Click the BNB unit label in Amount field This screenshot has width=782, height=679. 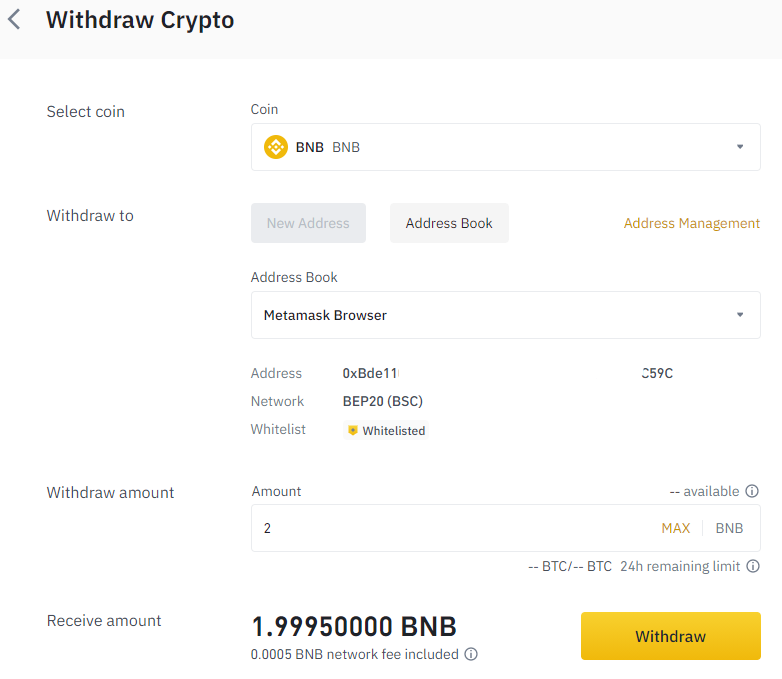coord(729,528)
